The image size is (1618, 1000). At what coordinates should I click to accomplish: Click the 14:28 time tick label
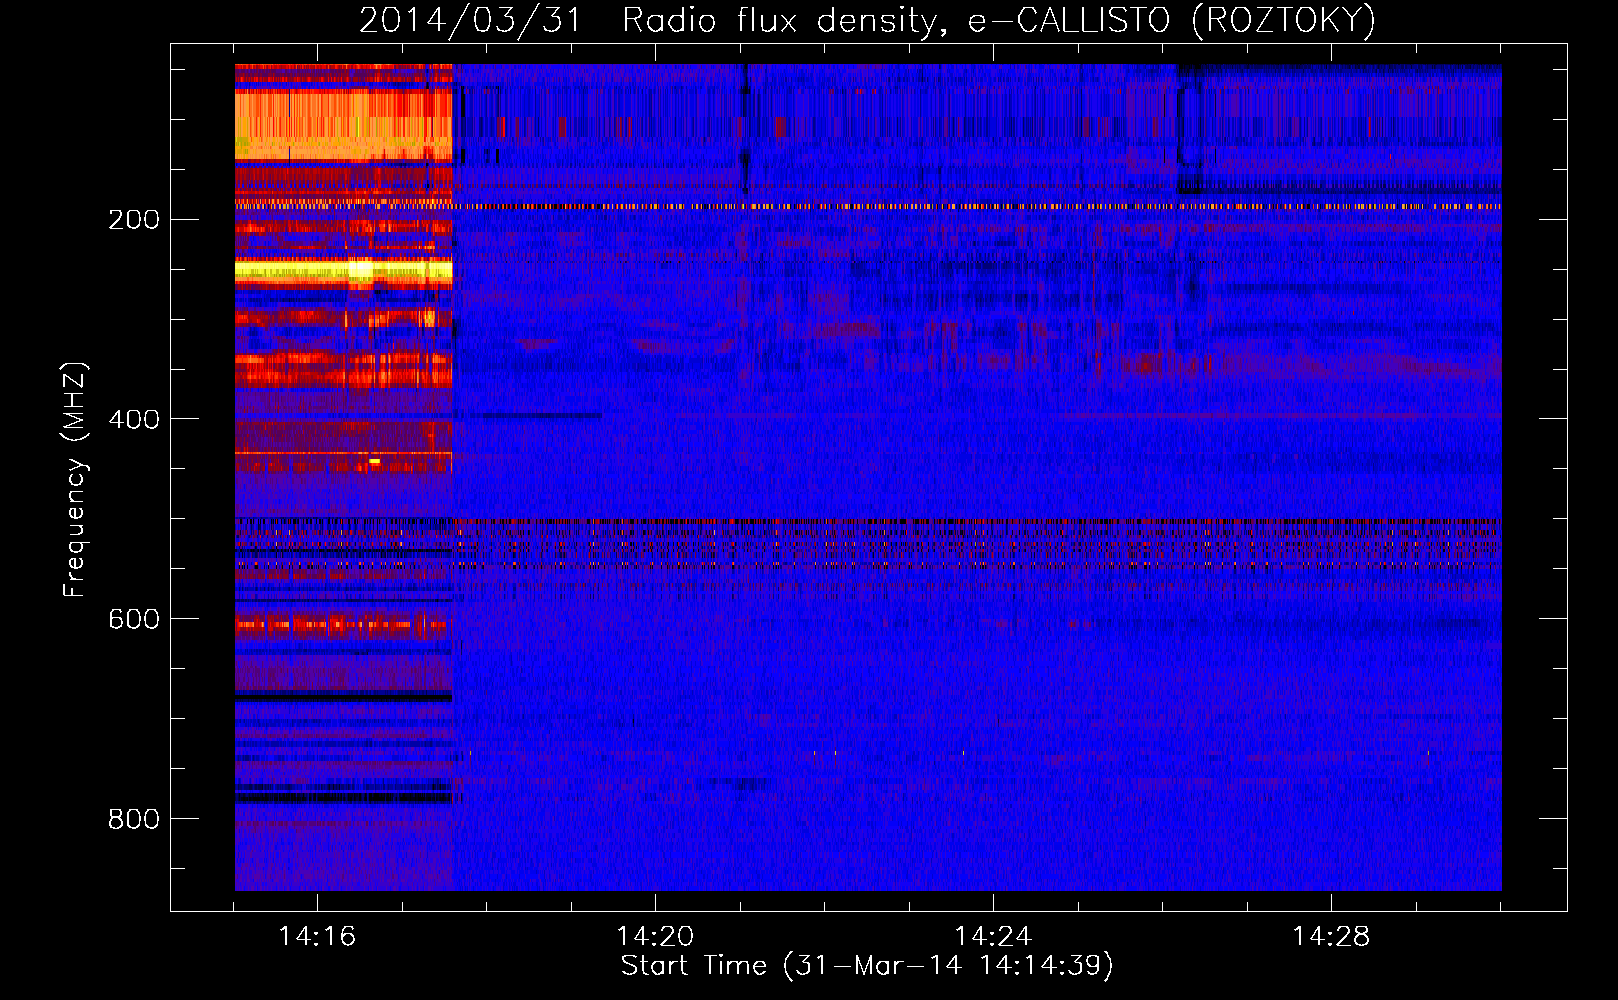click(x=1331, y=937)
